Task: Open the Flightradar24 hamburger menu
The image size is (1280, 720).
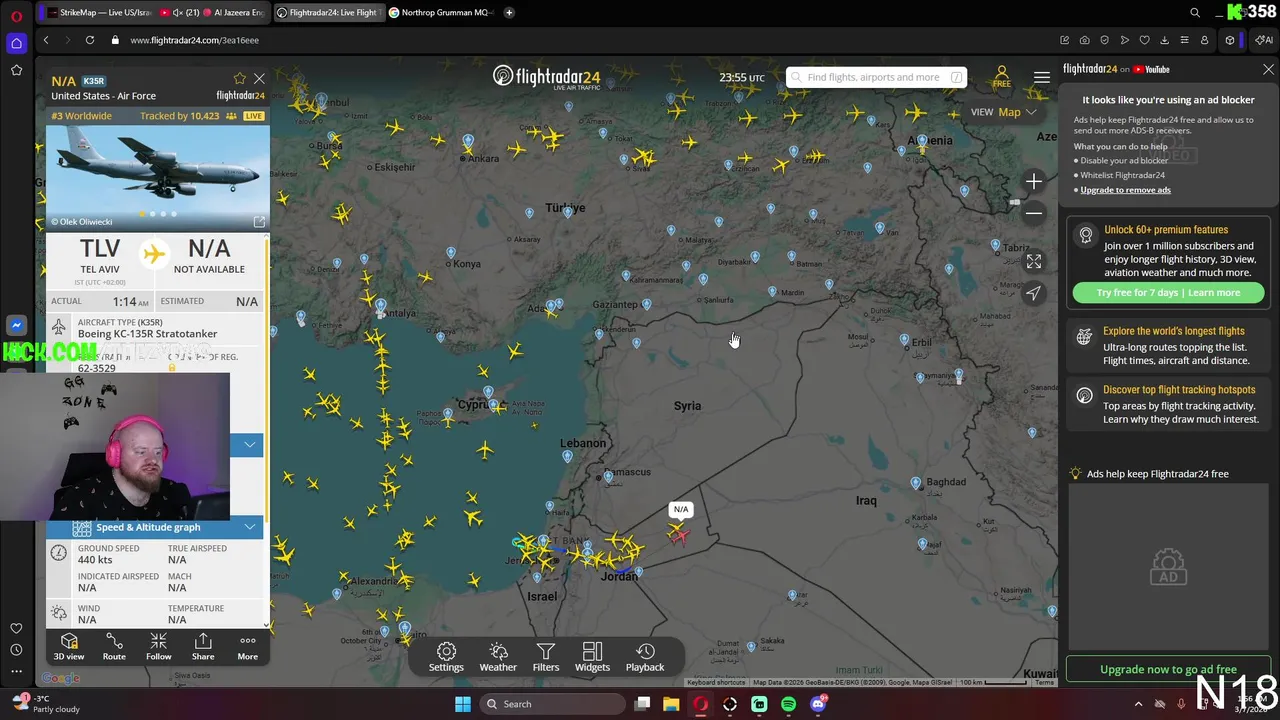Action: click(1042, 77)
